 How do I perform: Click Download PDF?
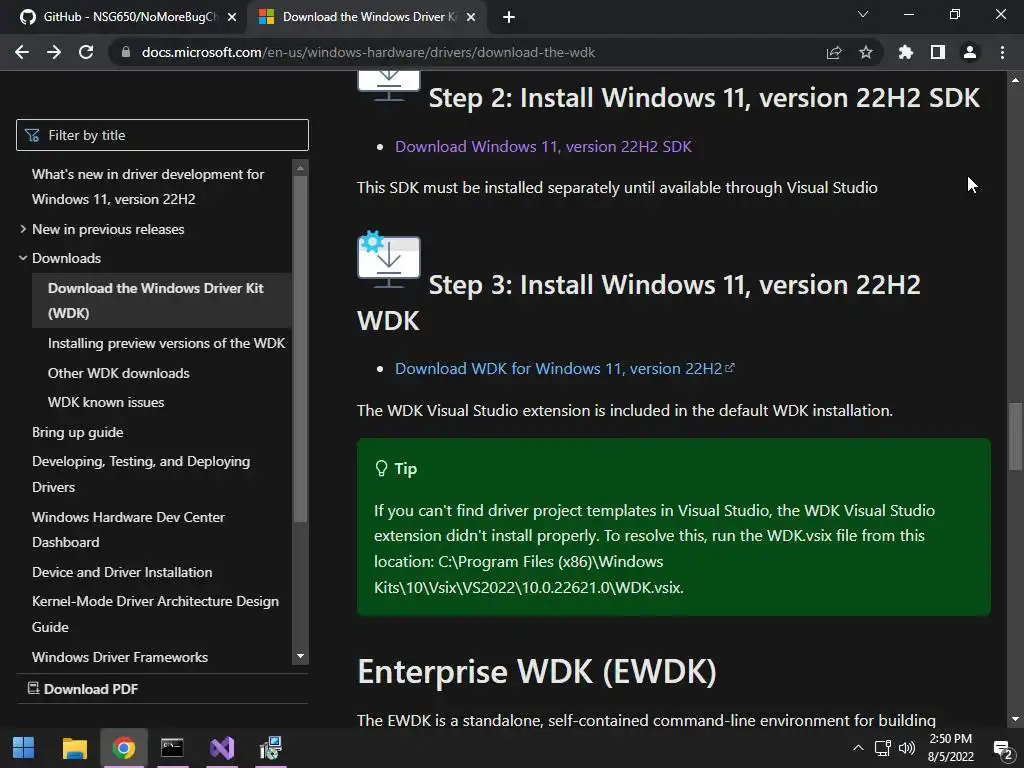pyautogui.click(x=83, y=689)
